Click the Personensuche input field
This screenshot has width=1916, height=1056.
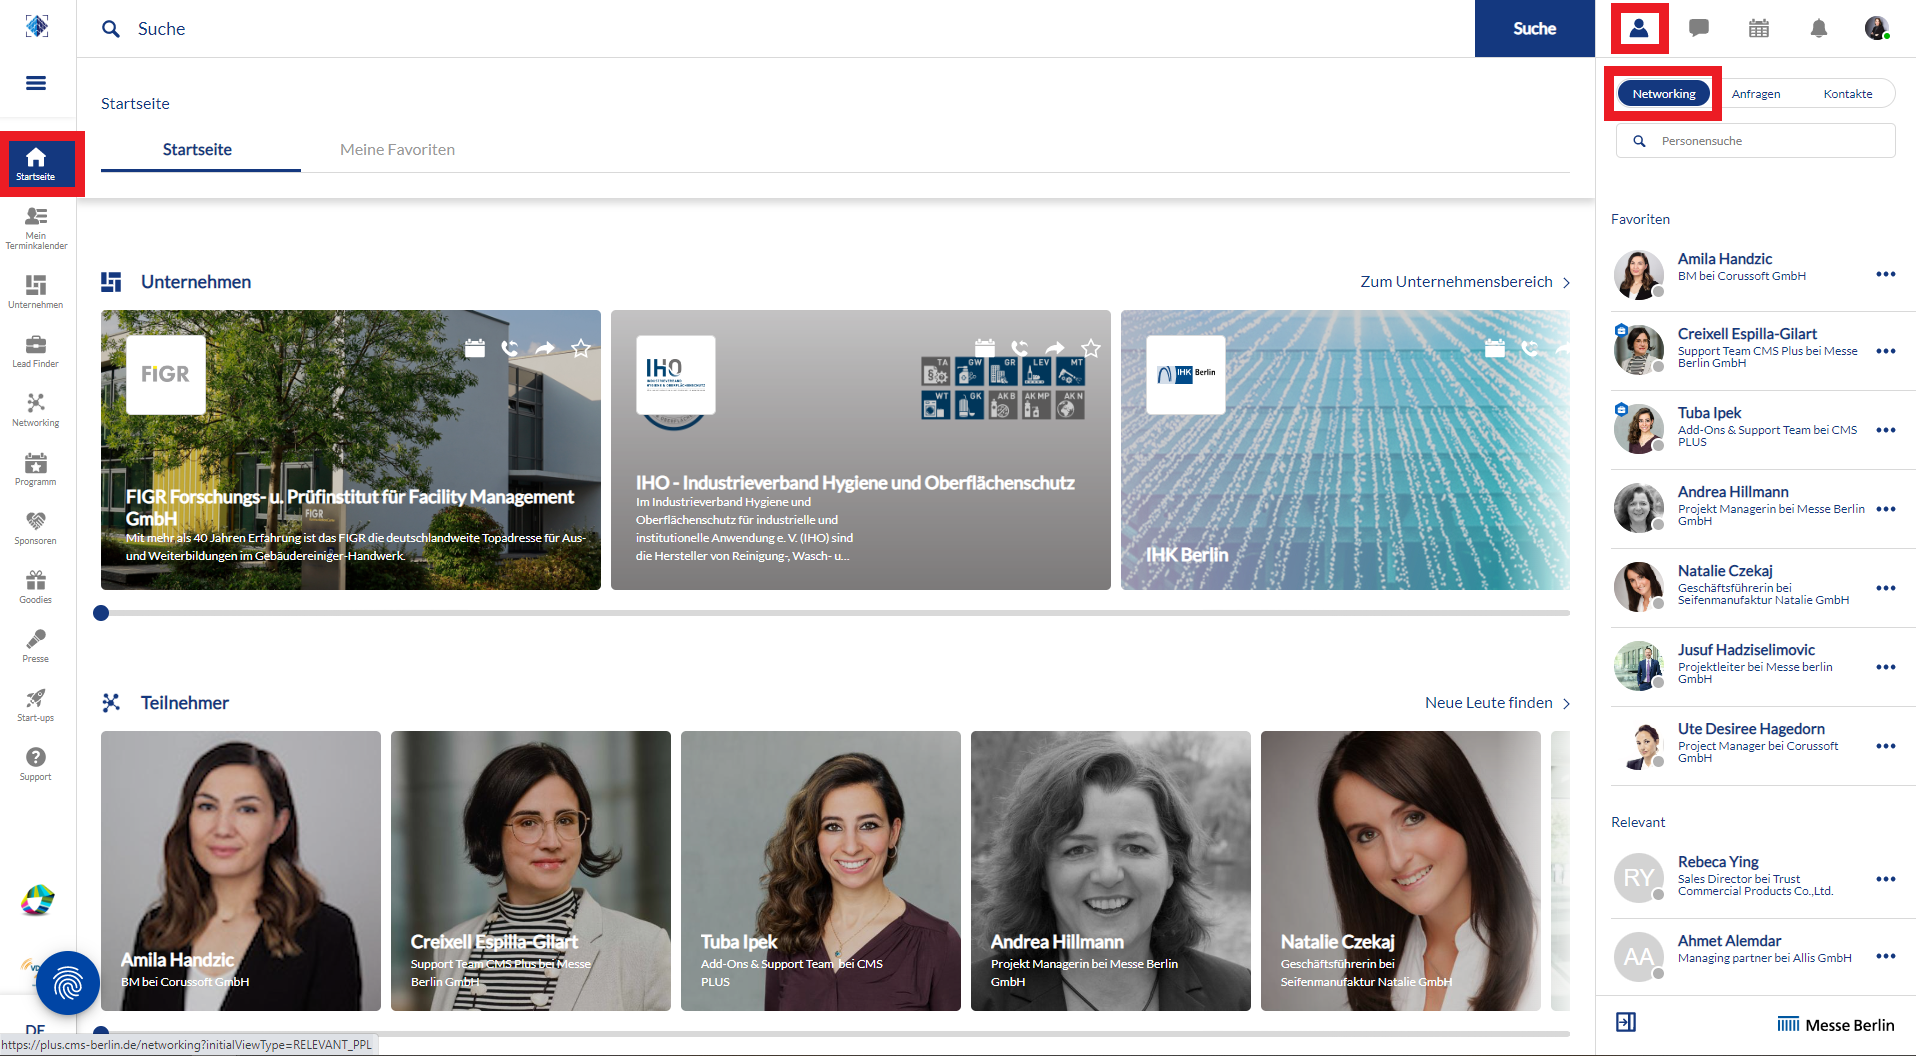point(1756,141)
